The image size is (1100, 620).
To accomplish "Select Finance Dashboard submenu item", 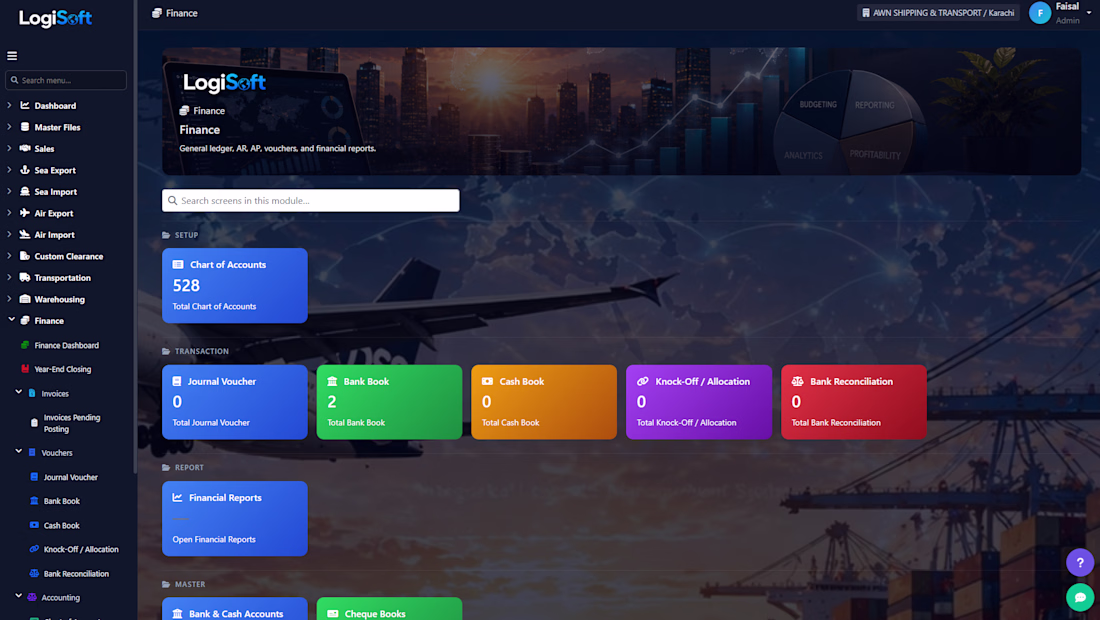I will tap(66, 345).
